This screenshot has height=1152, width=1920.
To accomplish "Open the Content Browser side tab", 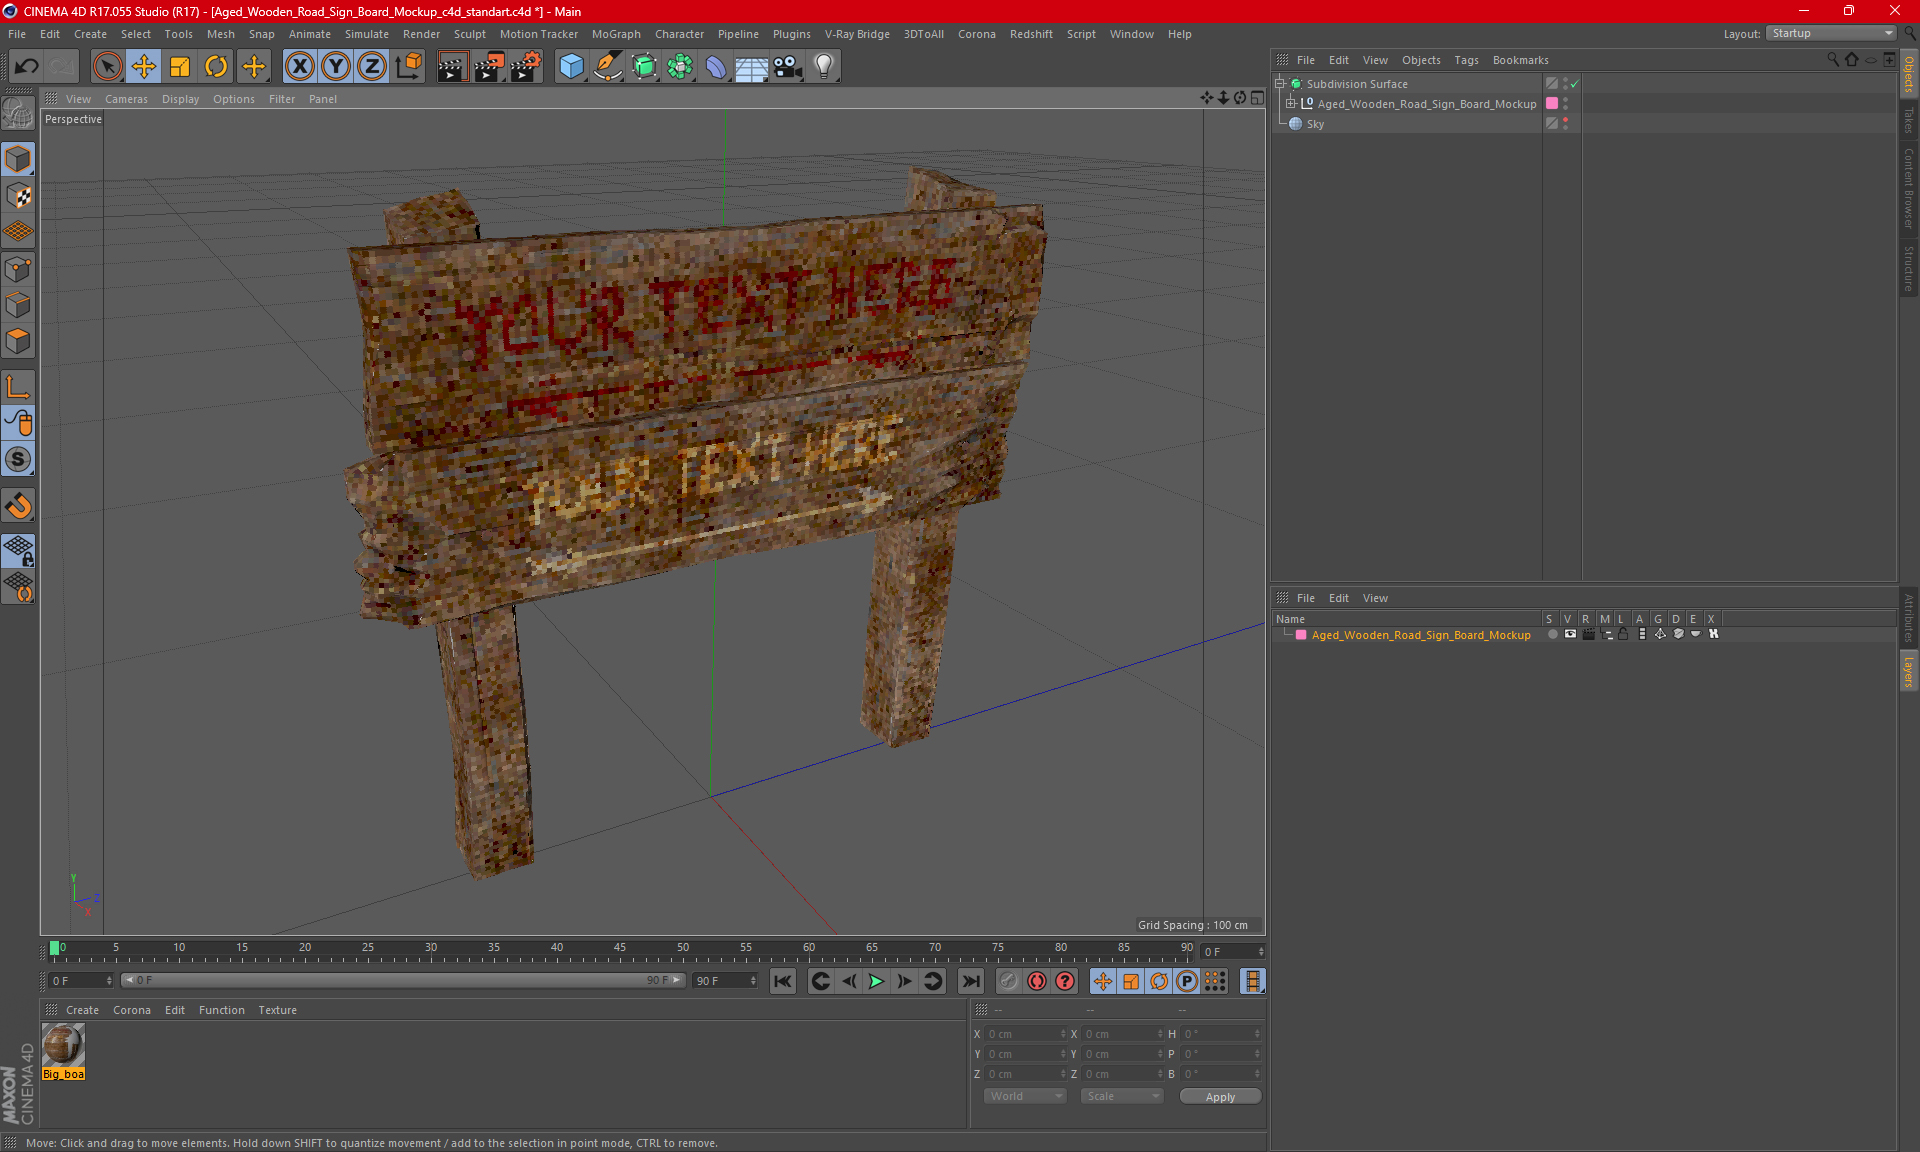I will 1909,188.
